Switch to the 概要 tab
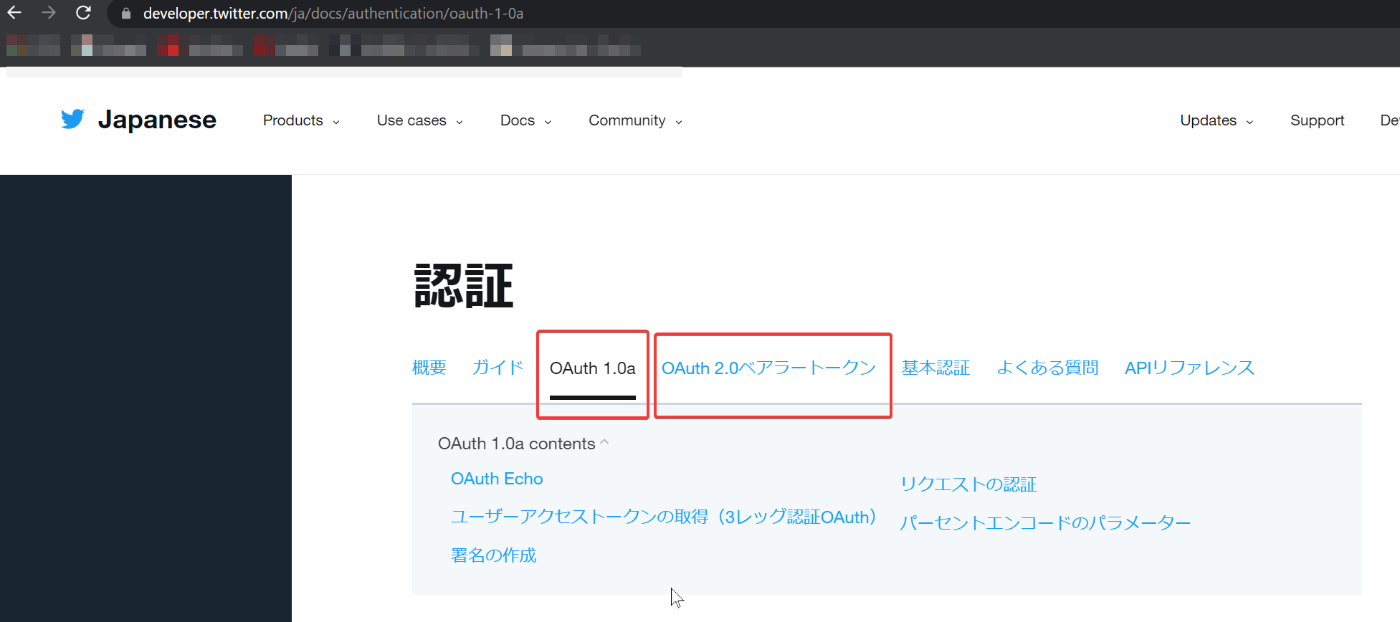The height and width of the screenshot is (622, 1400). tap(429, 368)
